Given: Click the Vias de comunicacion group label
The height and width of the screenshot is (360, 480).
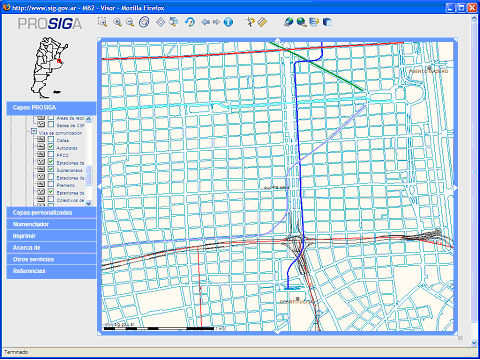Looking at the screenshot, I should point(60,133).
